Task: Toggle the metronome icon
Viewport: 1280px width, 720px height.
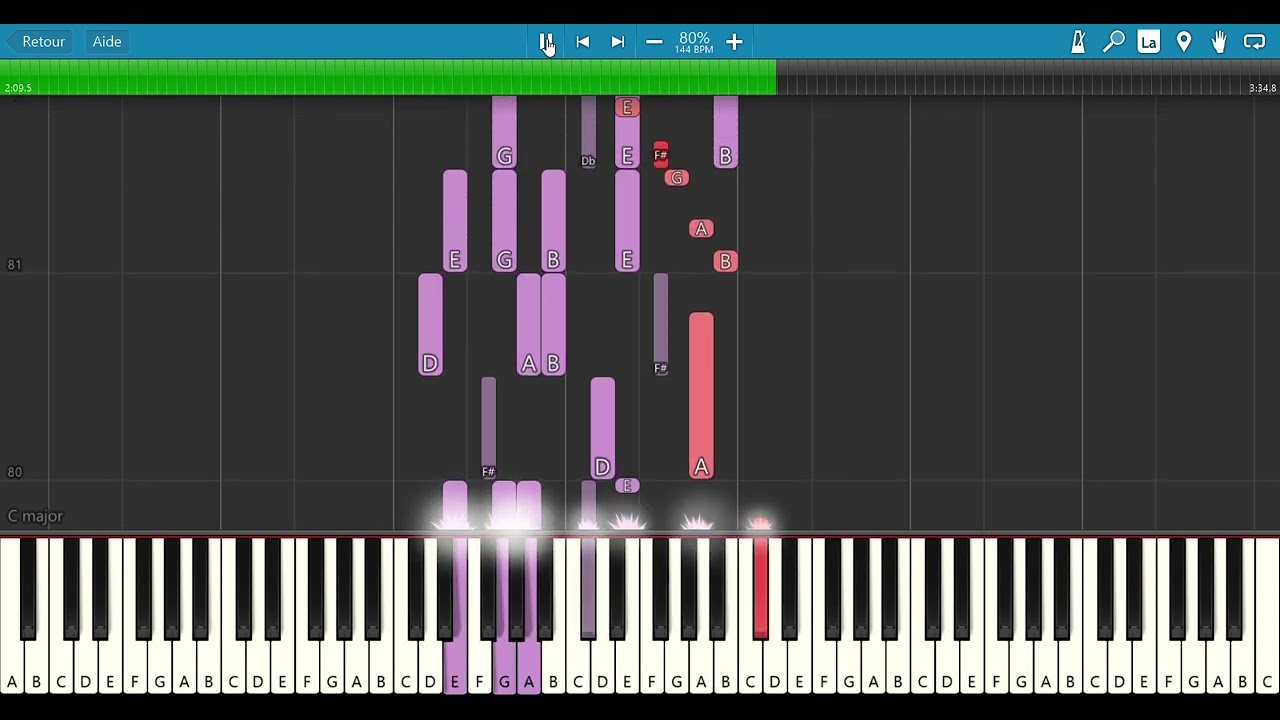Action: [x=1078, y=42]
